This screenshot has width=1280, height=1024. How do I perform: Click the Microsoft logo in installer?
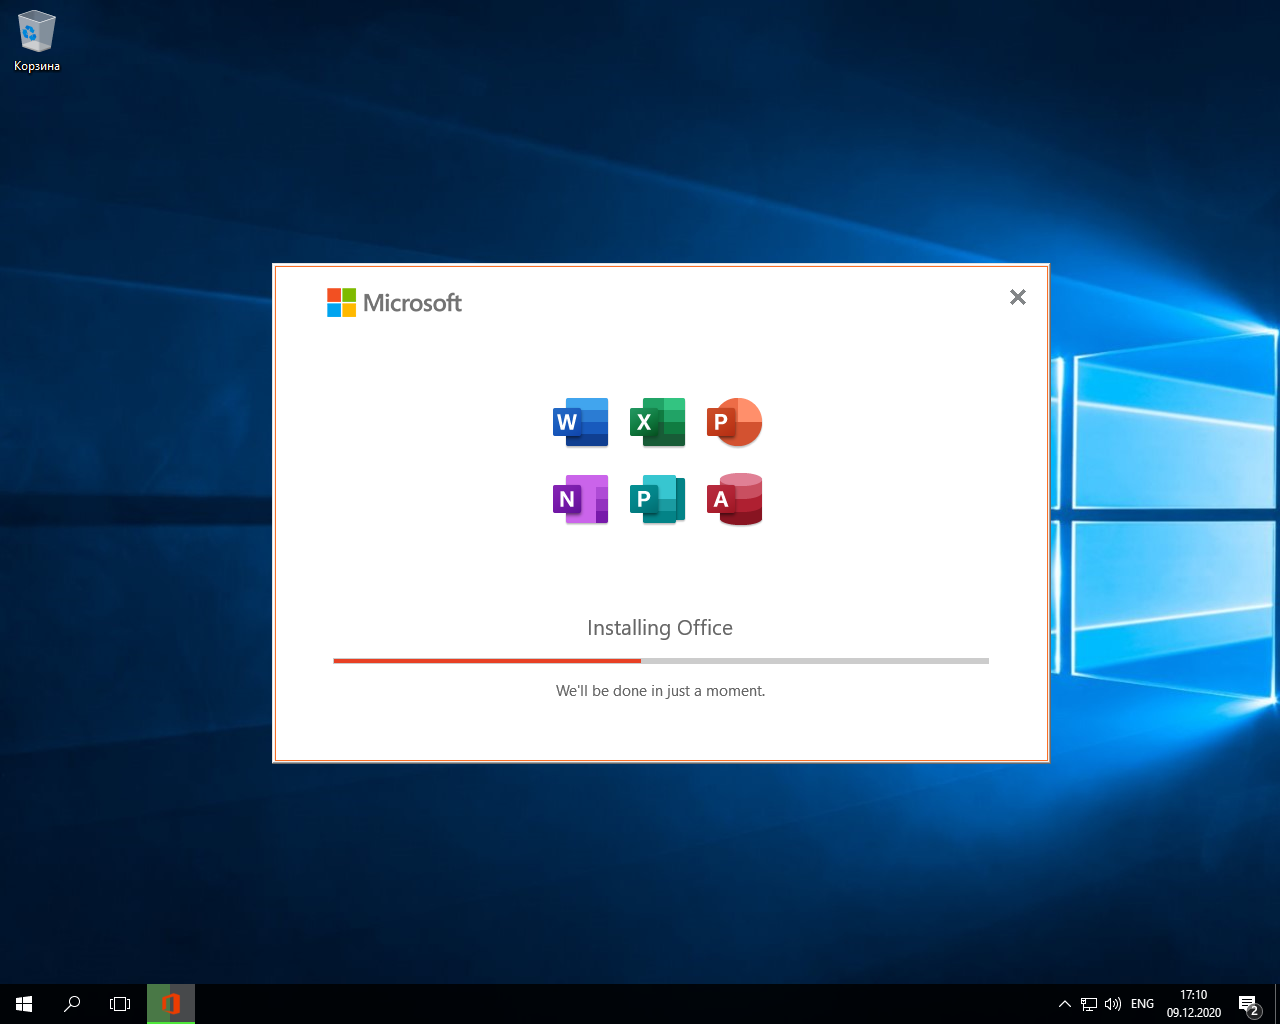(x=394, y=302)
